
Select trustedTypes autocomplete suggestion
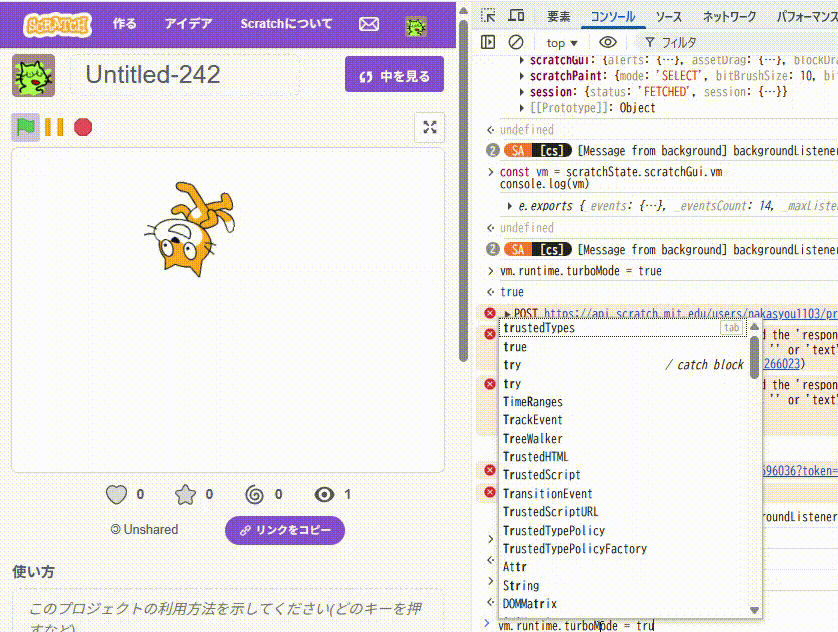(623, 328)
